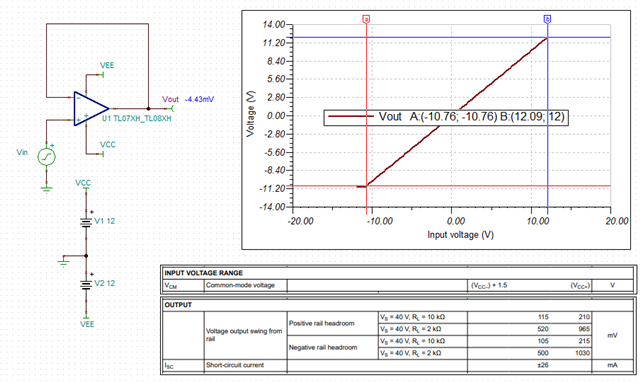Click the (Vcc-) + 1.5 cell
The height and width of the screenshot is (382, 640).
(489, 285)
